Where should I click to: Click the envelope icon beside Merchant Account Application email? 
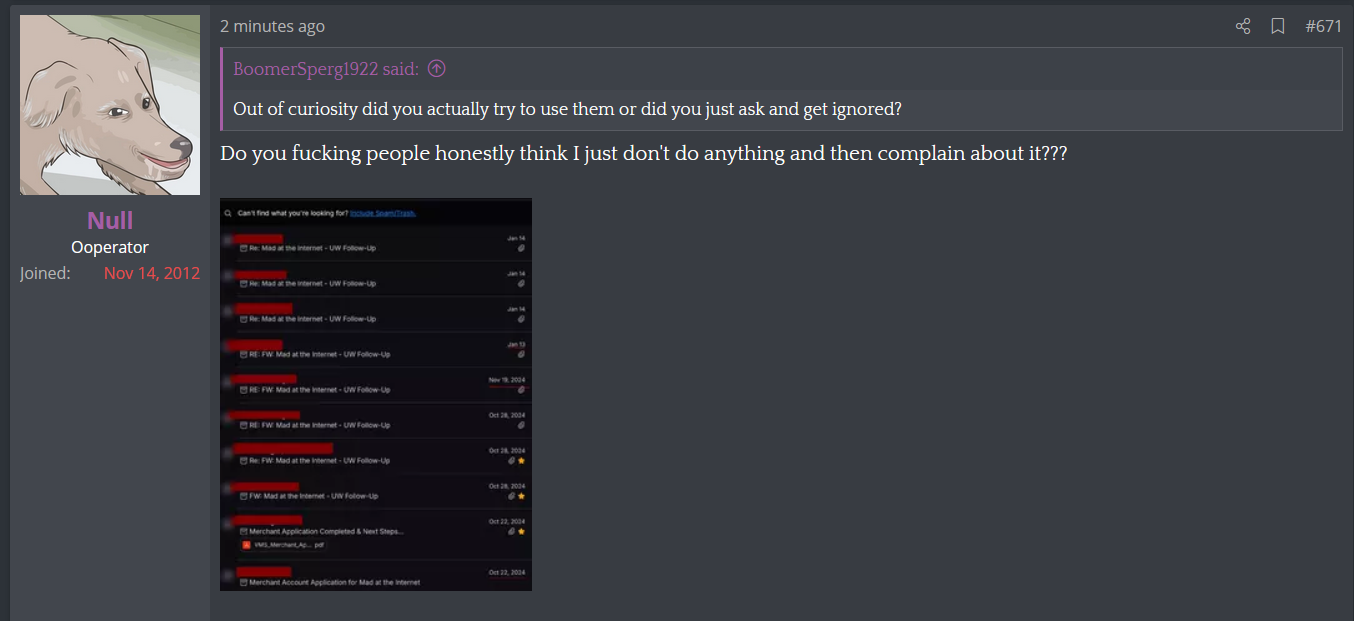click(243, 582)
